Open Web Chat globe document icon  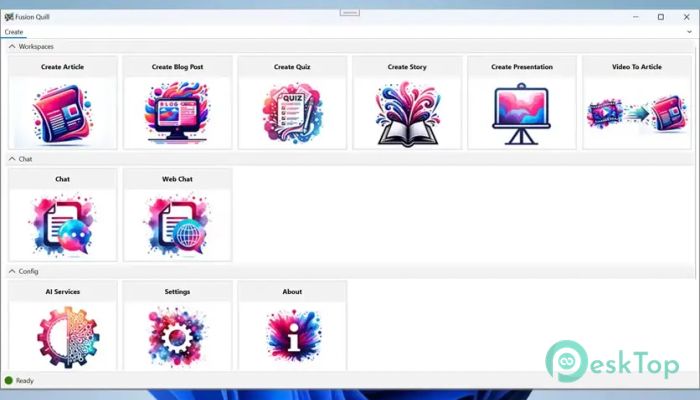coord(177,226)
